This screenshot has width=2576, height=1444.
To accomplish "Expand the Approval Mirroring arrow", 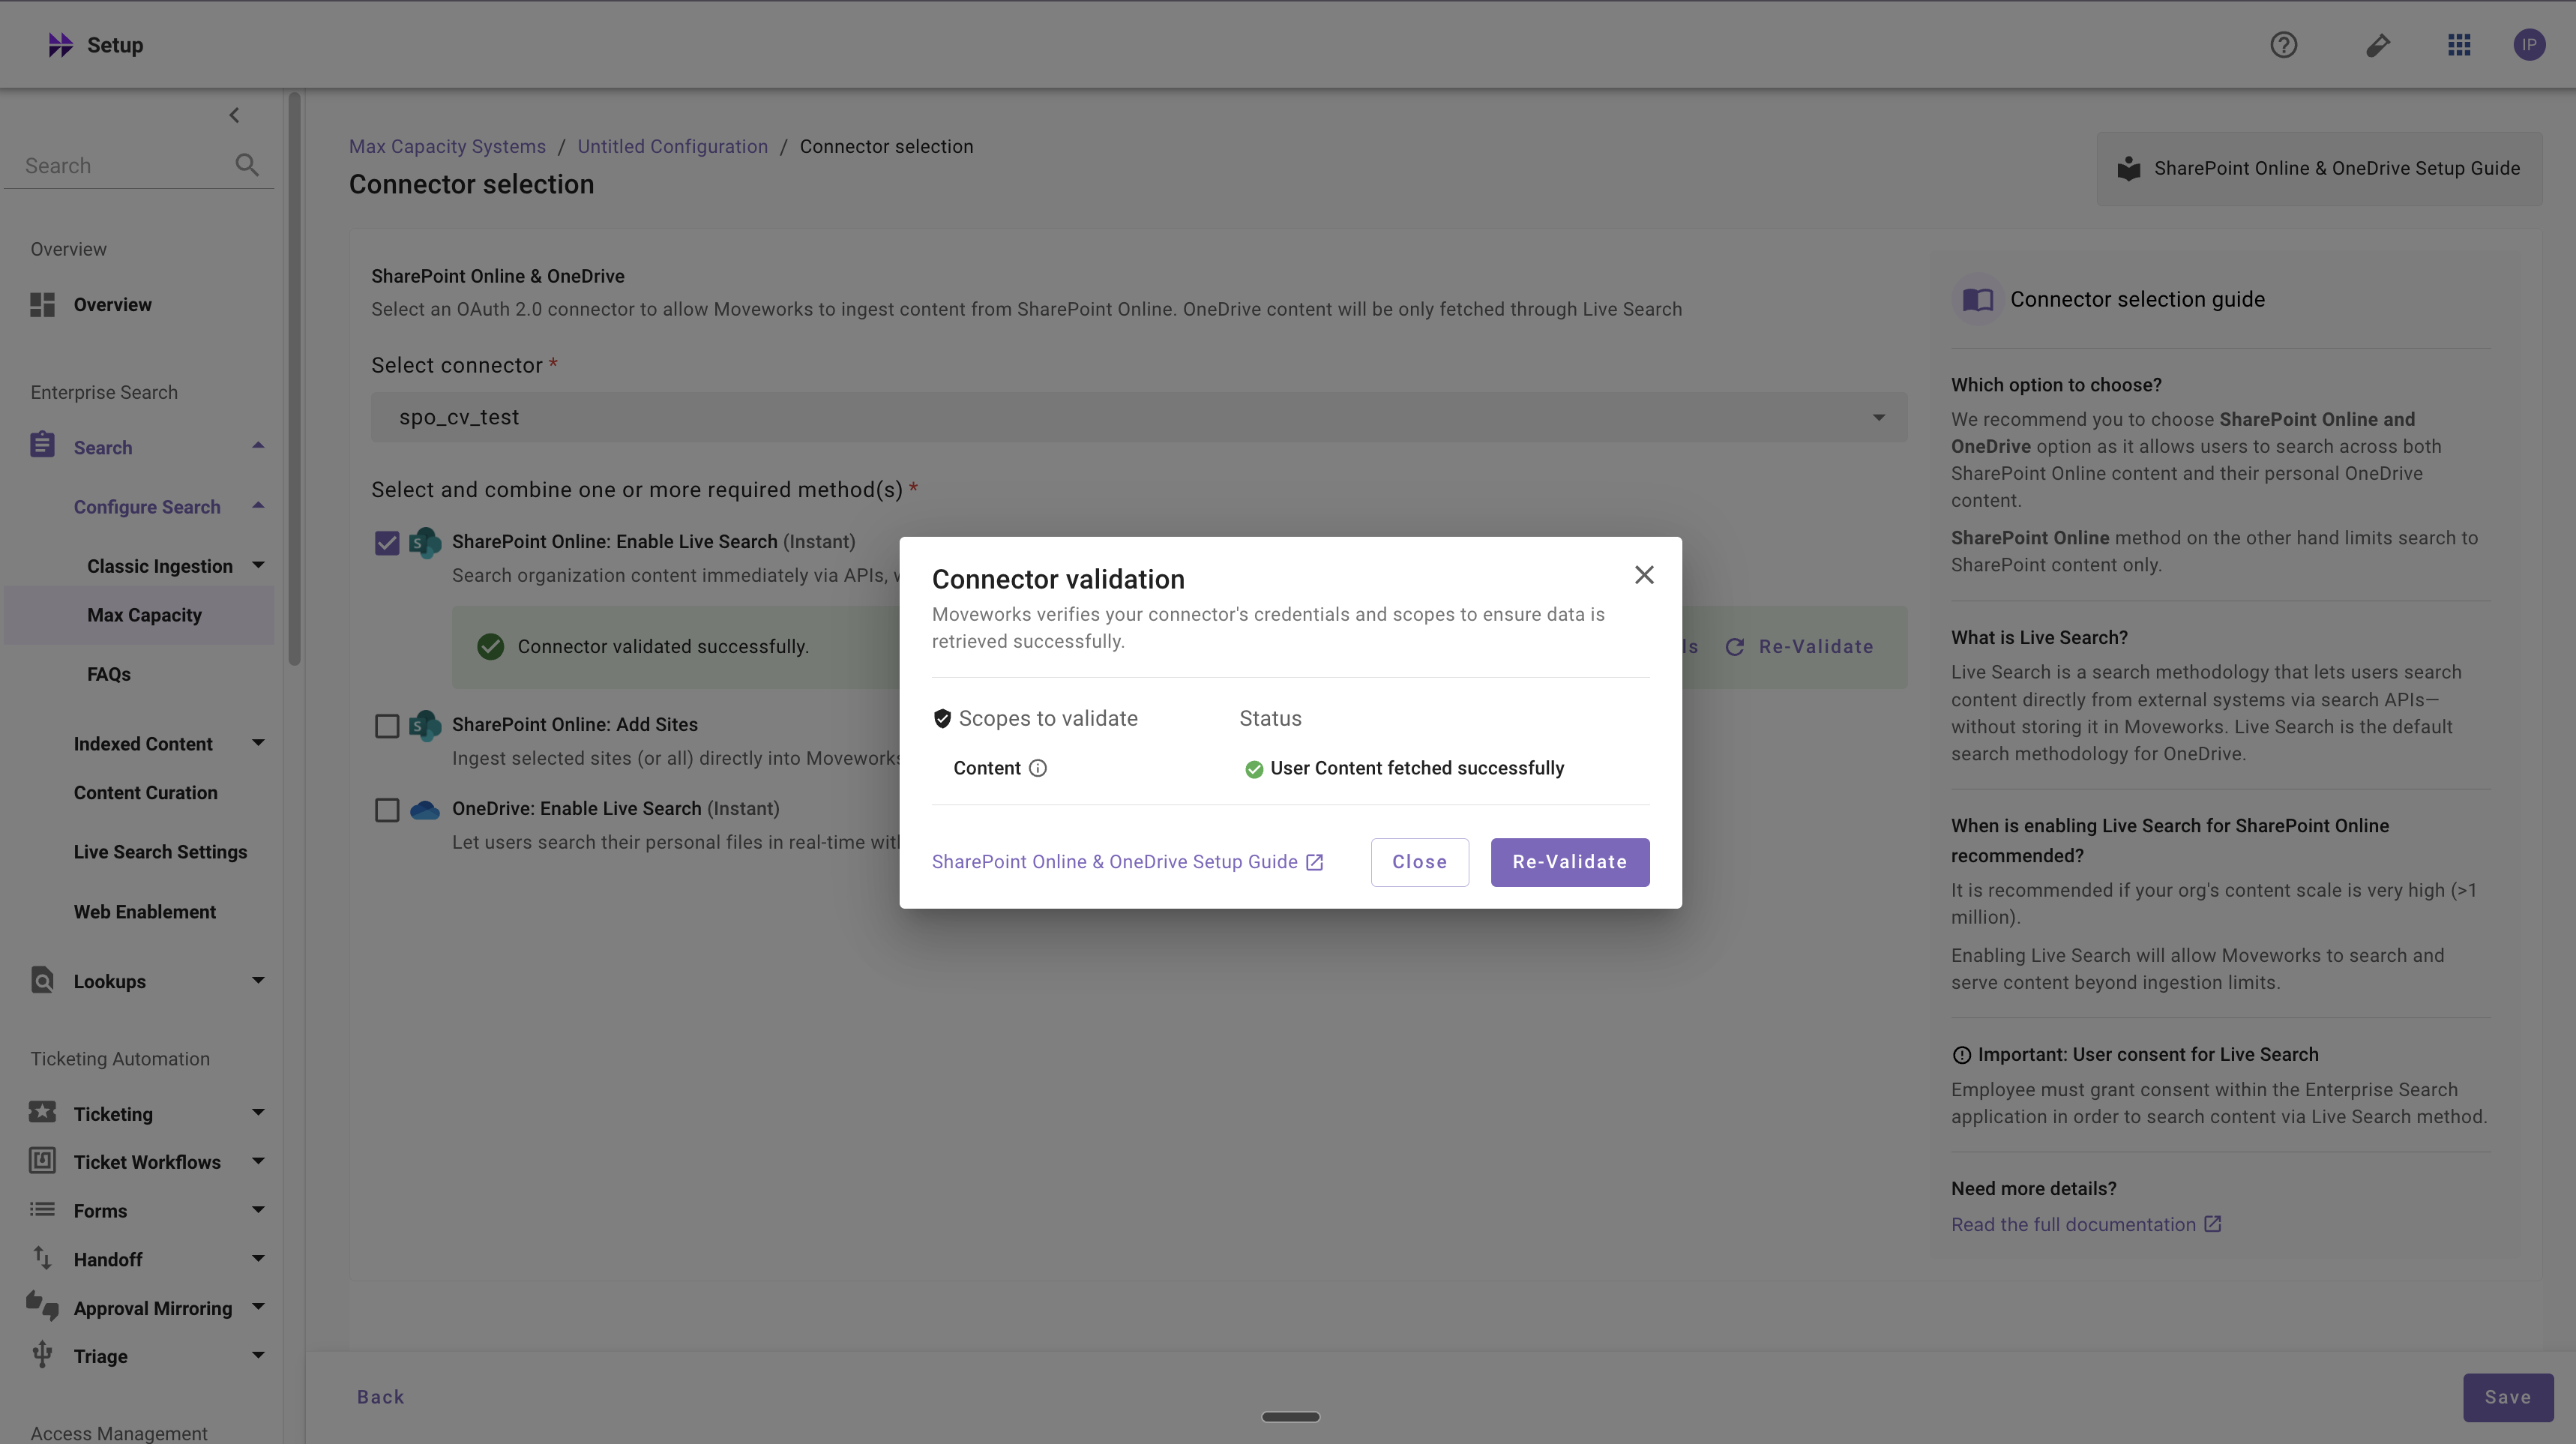I will (x=258, y=1307).
